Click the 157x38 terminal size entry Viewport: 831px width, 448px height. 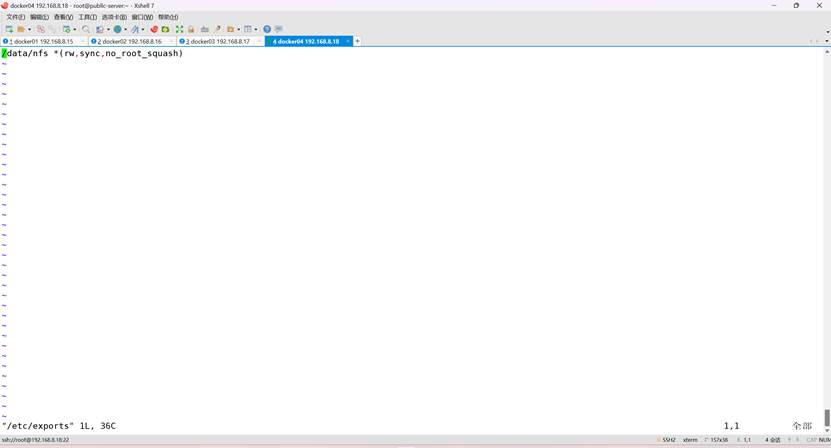pyautogui.click(x=717, y=440)
